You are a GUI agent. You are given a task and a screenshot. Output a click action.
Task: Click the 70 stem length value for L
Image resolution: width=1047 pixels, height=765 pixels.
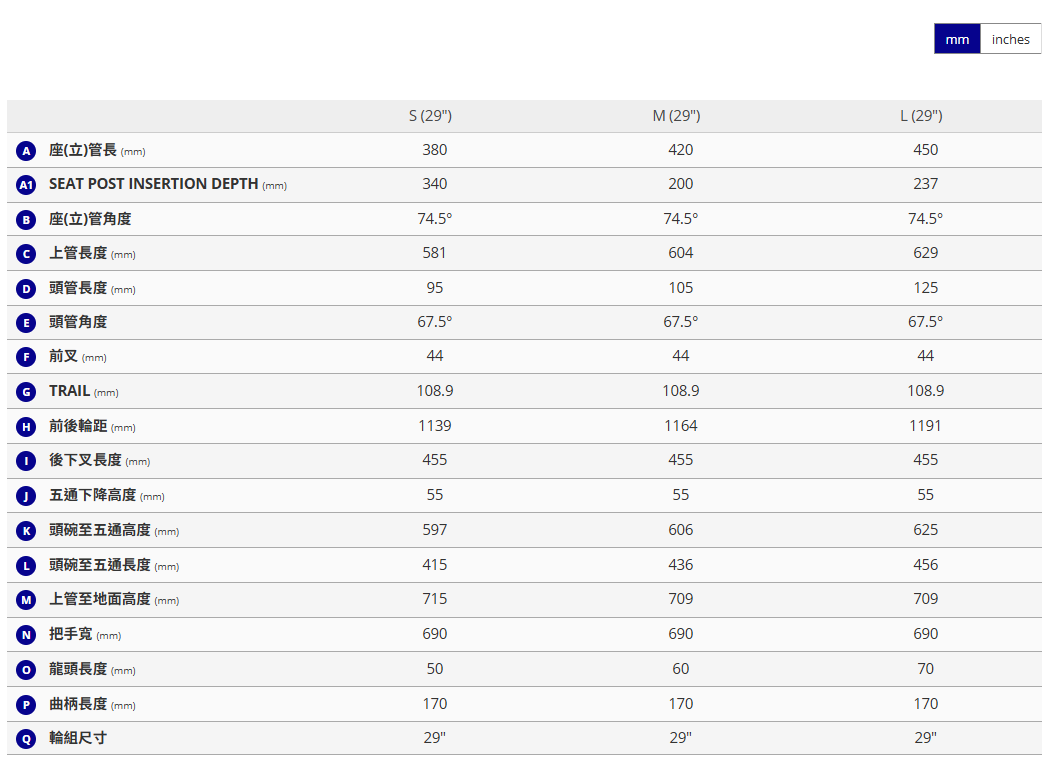point(926,669)
